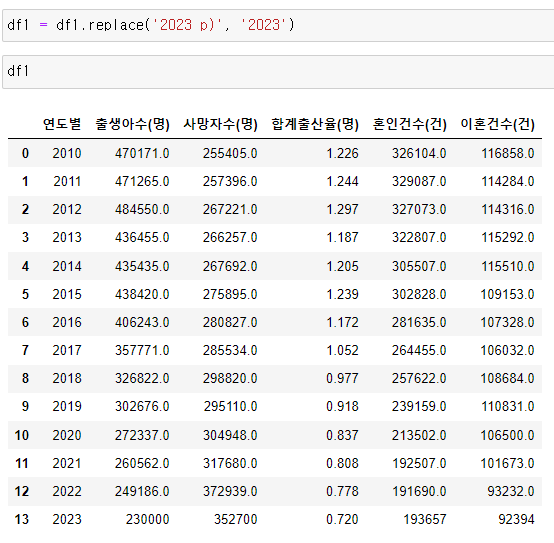The width and height of the screenshot is (554, 543).
Task: Click the deaths value 317680.0
Action: 230,464
